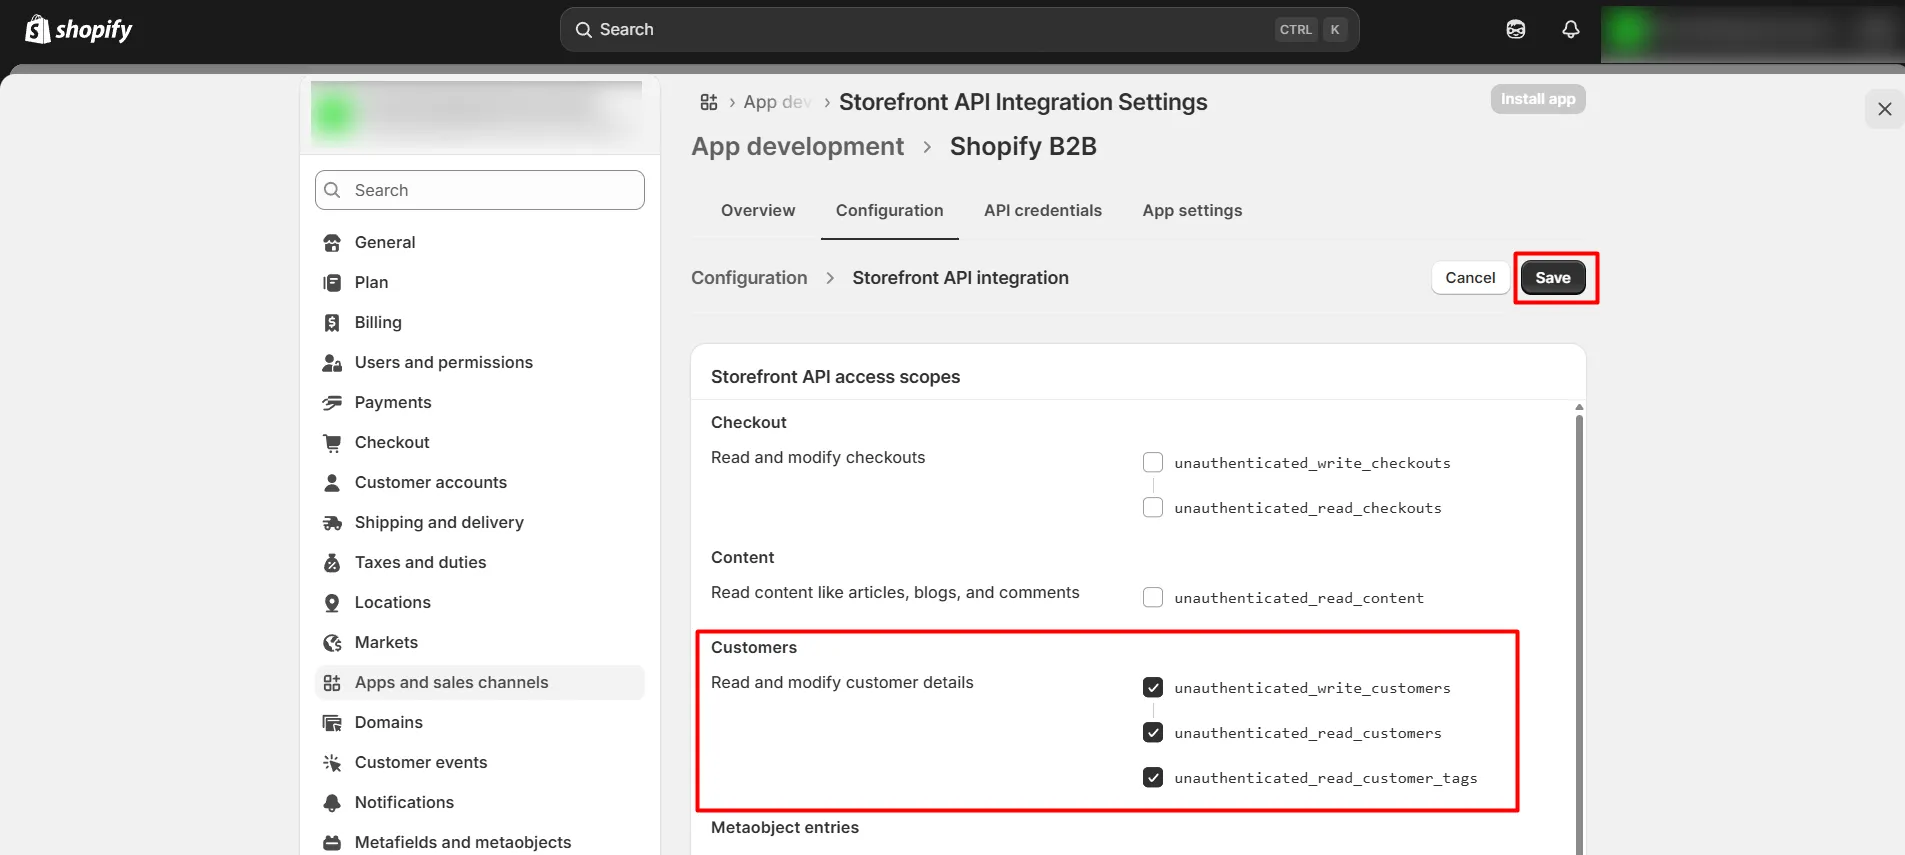The height and width of the screenshot is (855, 1905).
Task: Check unauthenticated_write_checkouts scope
Action: tap(1153, 462)
